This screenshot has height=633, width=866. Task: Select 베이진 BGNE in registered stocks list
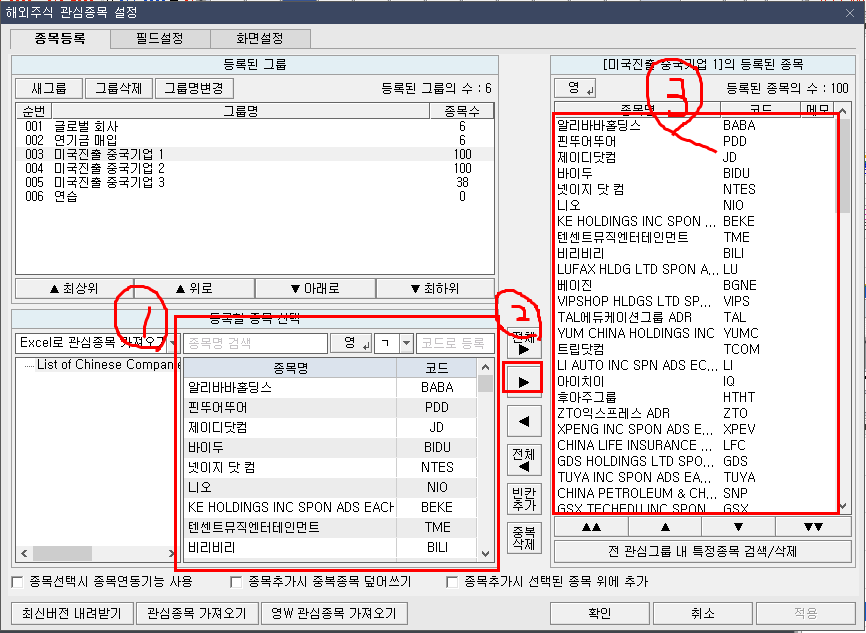(696, 285)
